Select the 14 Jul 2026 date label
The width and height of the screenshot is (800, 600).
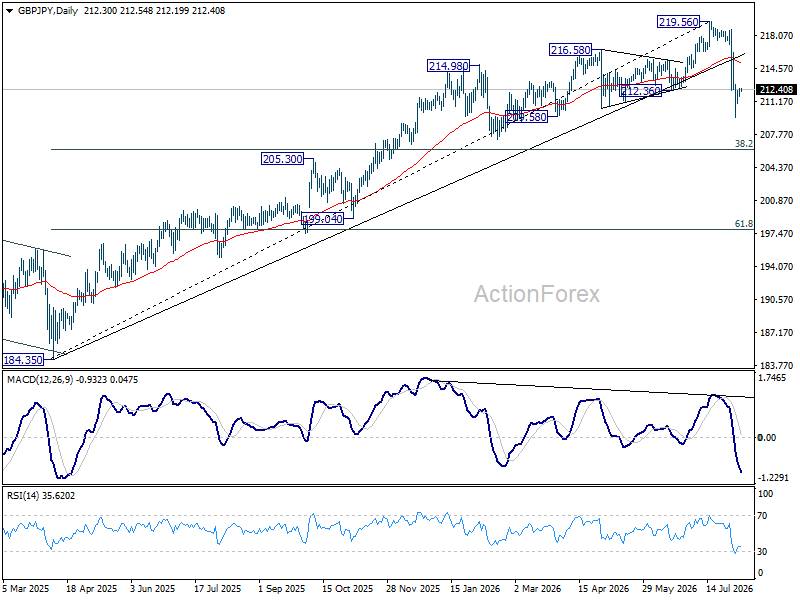pyautogui.click(x=730, y=588)
